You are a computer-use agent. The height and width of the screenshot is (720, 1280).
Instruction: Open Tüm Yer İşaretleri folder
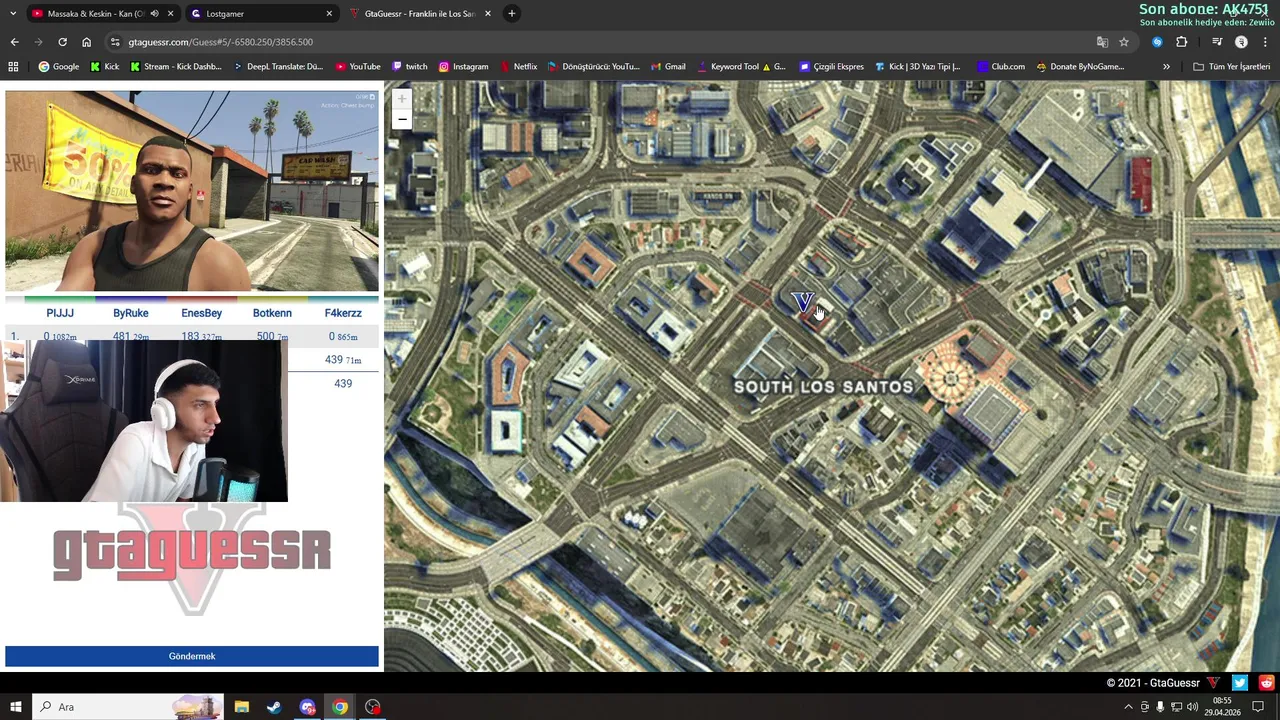pyautogui.click(x=1232, y=67)
